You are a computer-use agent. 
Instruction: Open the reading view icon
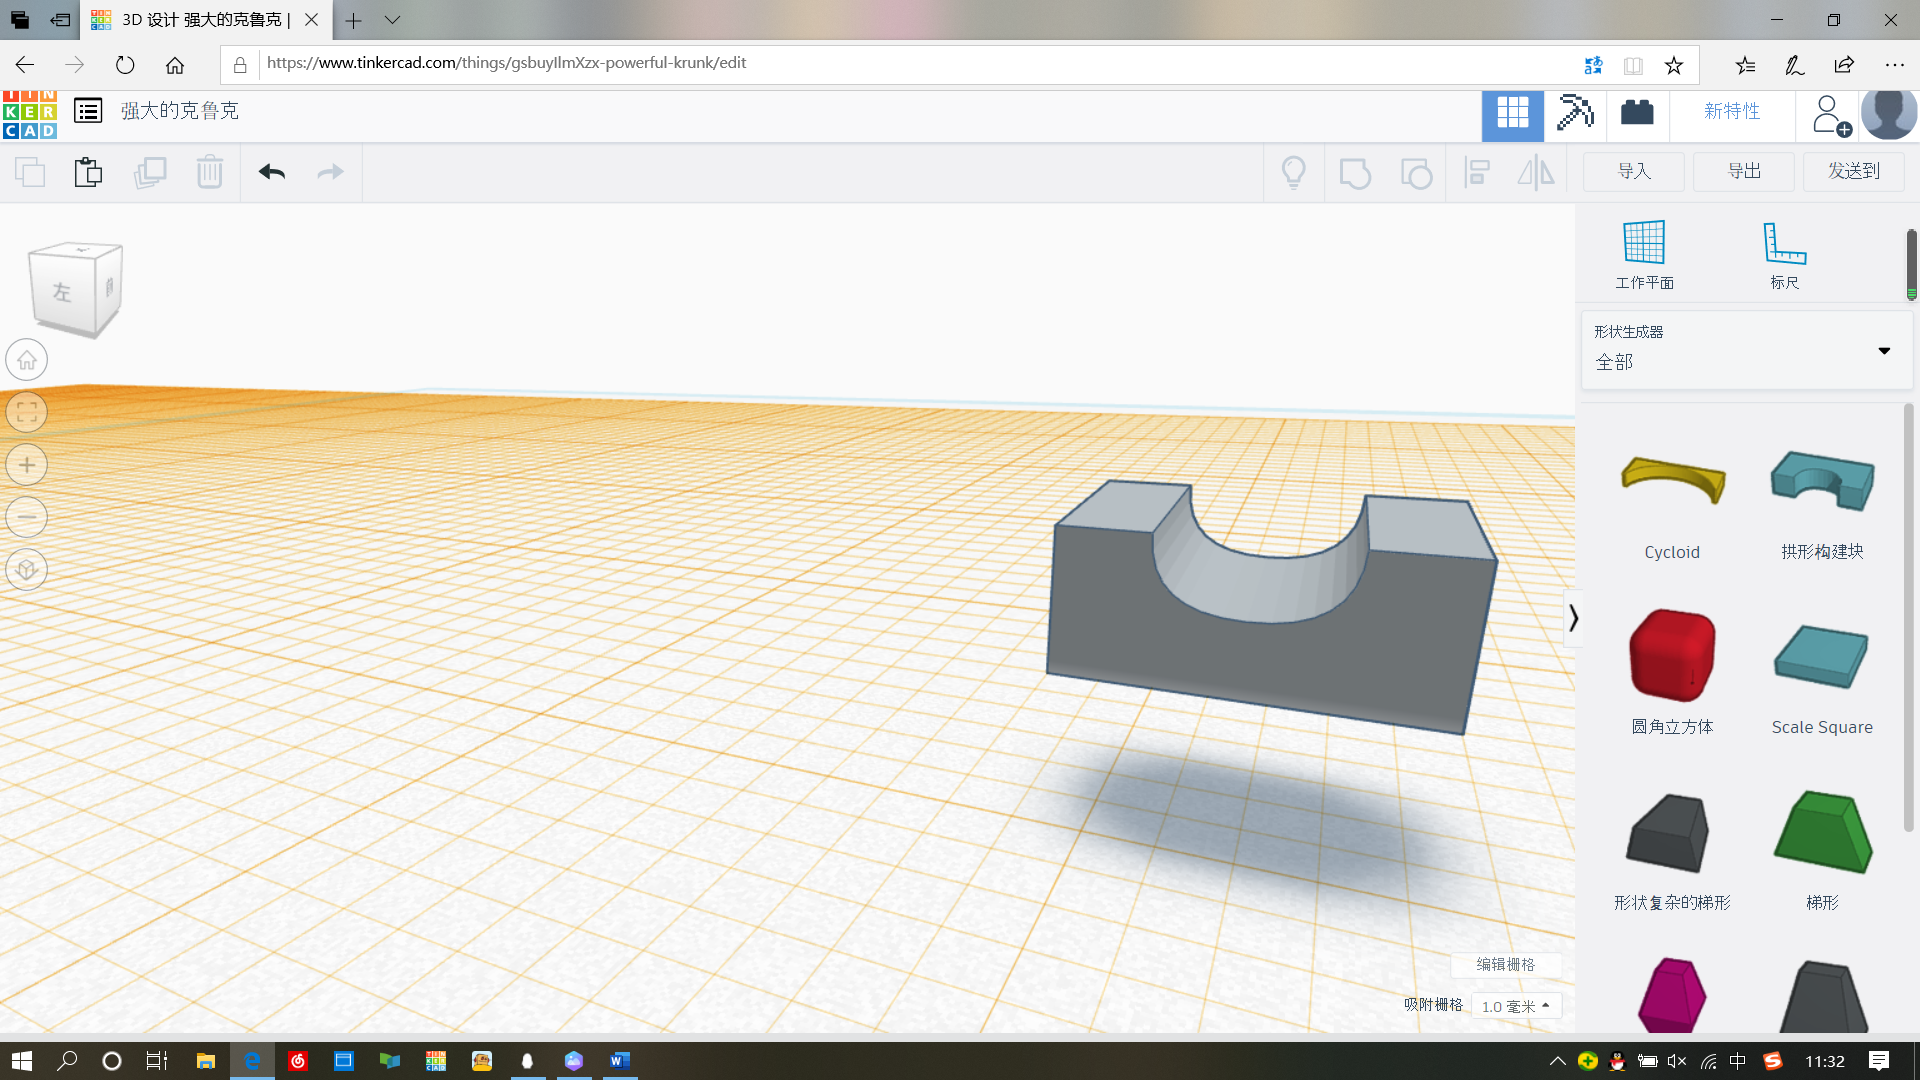tap(1633, 66)
